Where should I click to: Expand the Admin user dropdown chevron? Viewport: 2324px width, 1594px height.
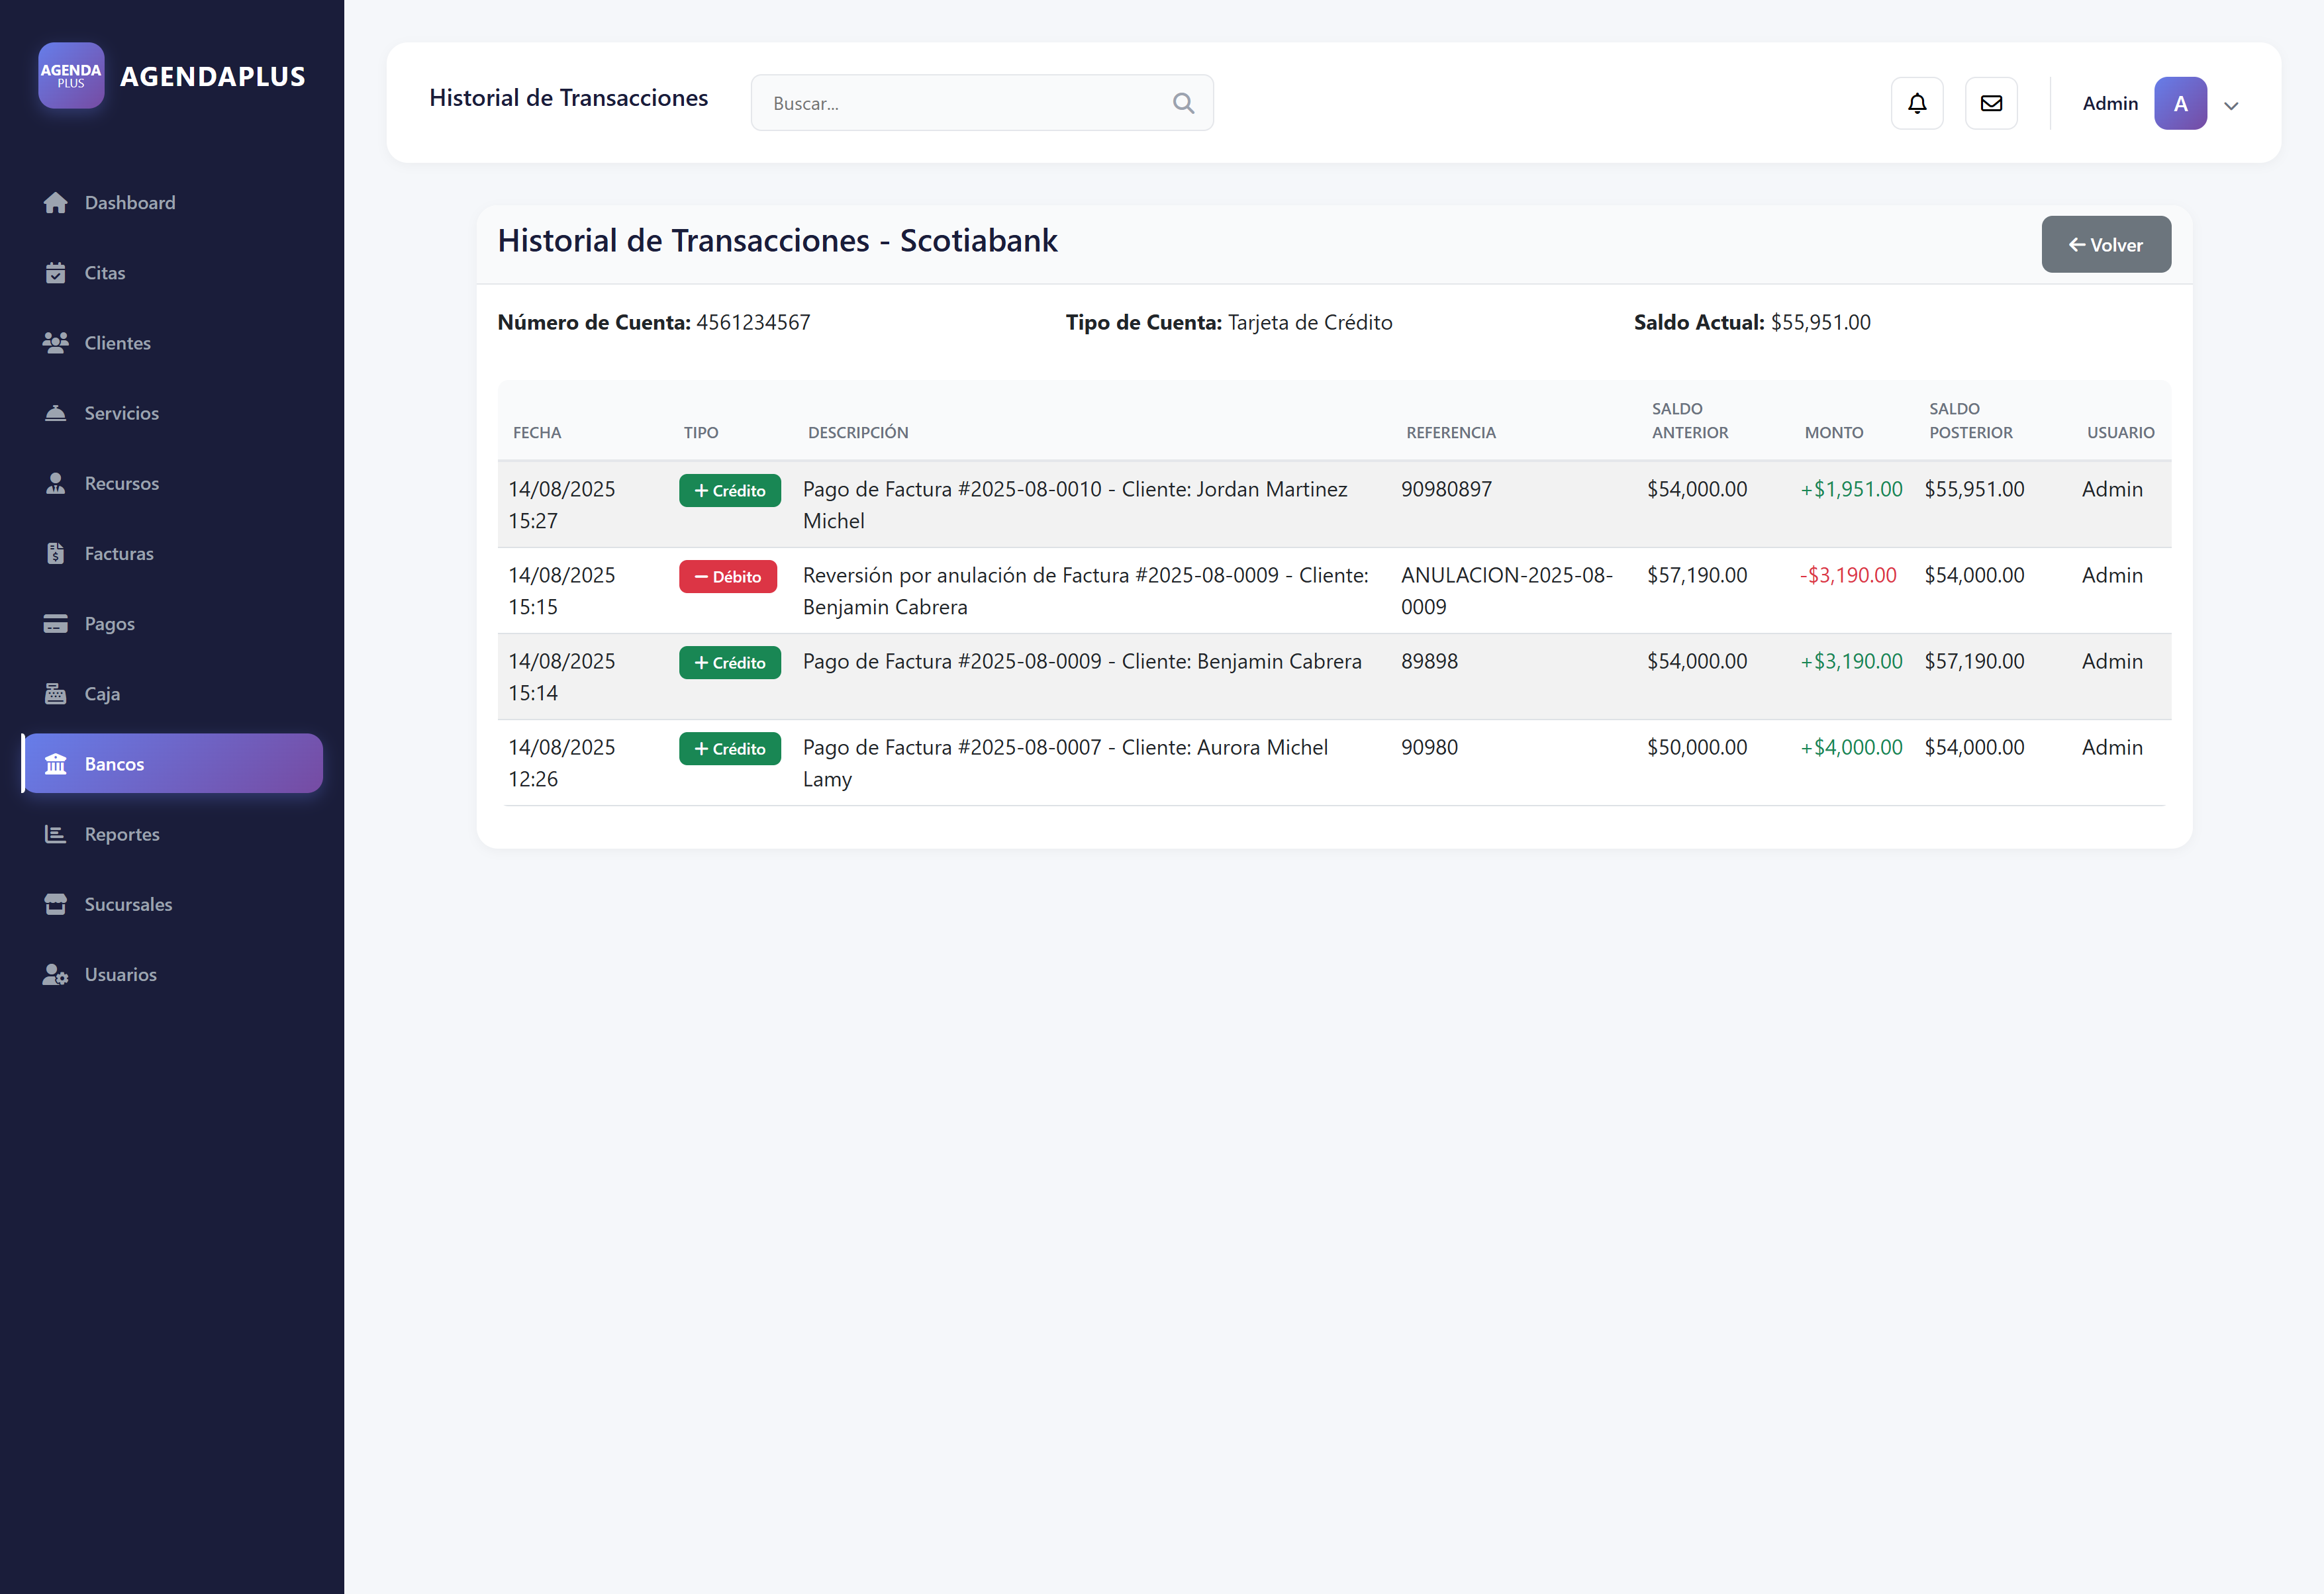click(x=2231, y=105)
